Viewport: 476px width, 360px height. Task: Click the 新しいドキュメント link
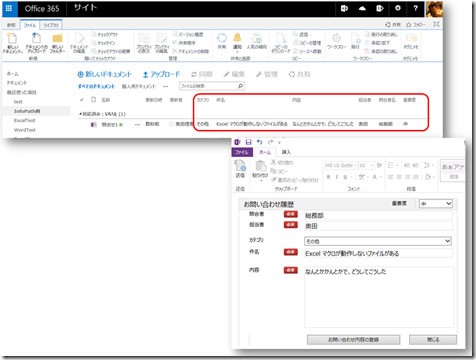tap(105, 74)
